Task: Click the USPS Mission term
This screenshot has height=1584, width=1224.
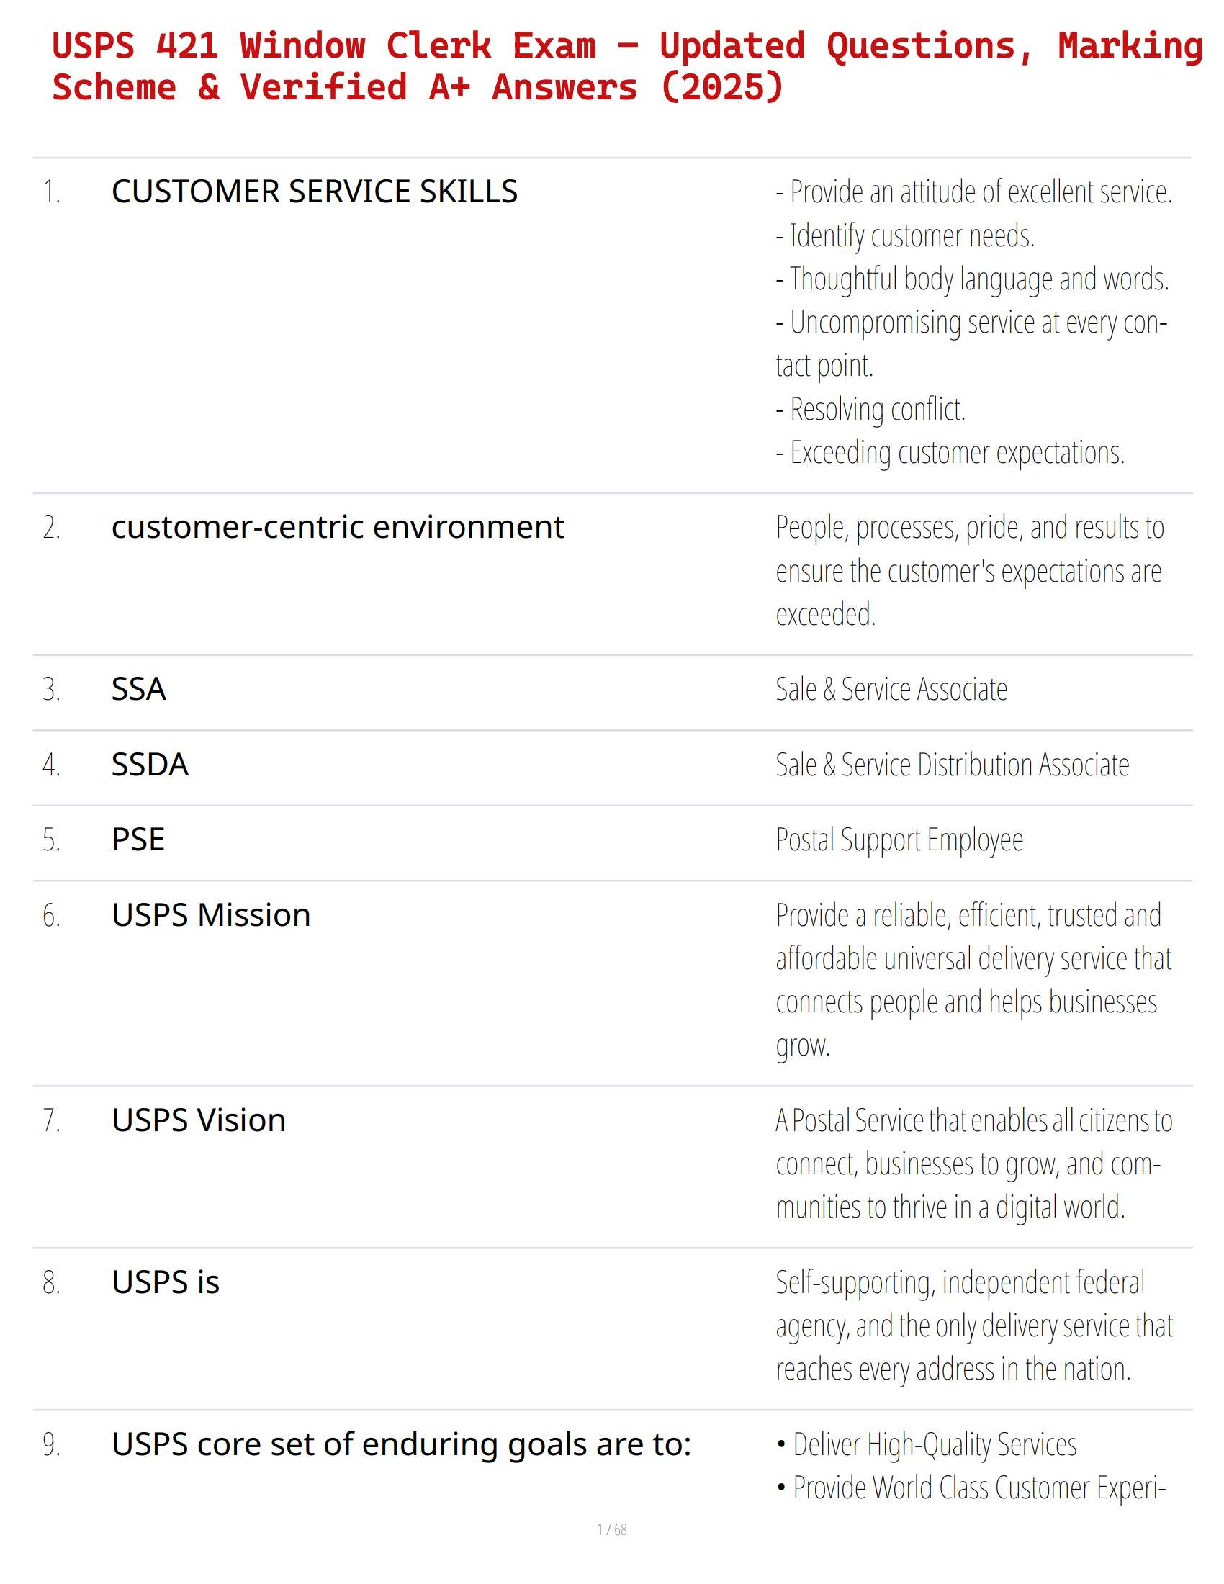Action: click(x=211, y=915)
